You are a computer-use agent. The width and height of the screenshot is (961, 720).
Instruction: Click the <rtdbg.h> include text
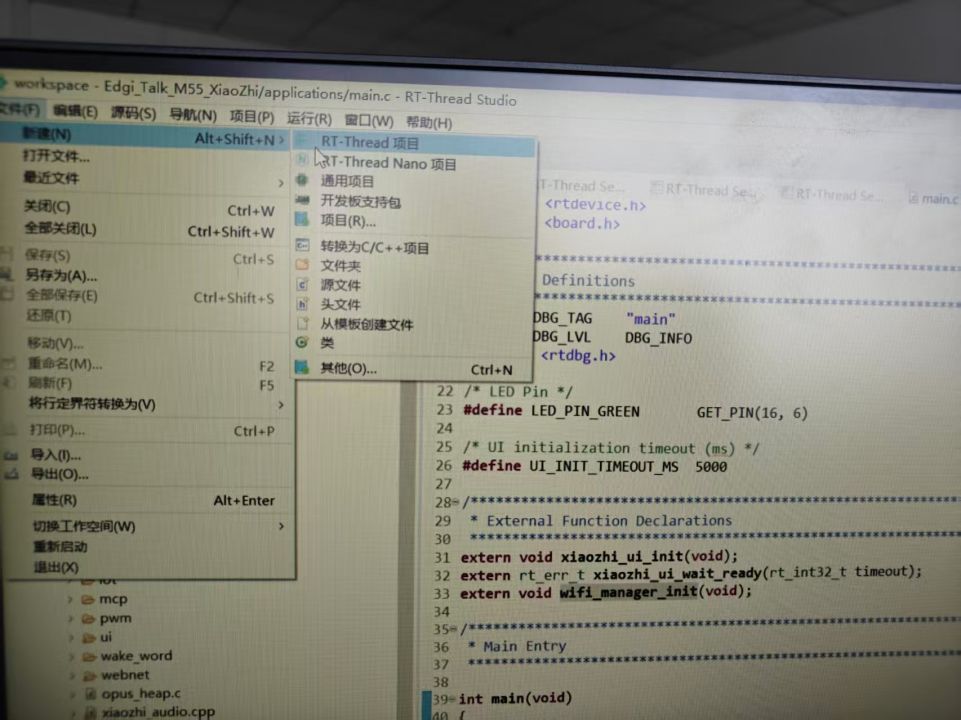click(578, 355)
